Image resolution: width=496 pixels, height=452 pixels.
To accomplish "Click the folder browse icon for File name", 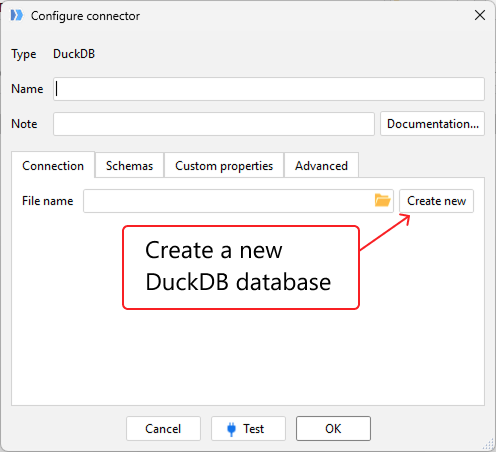I will pos(382,200).
